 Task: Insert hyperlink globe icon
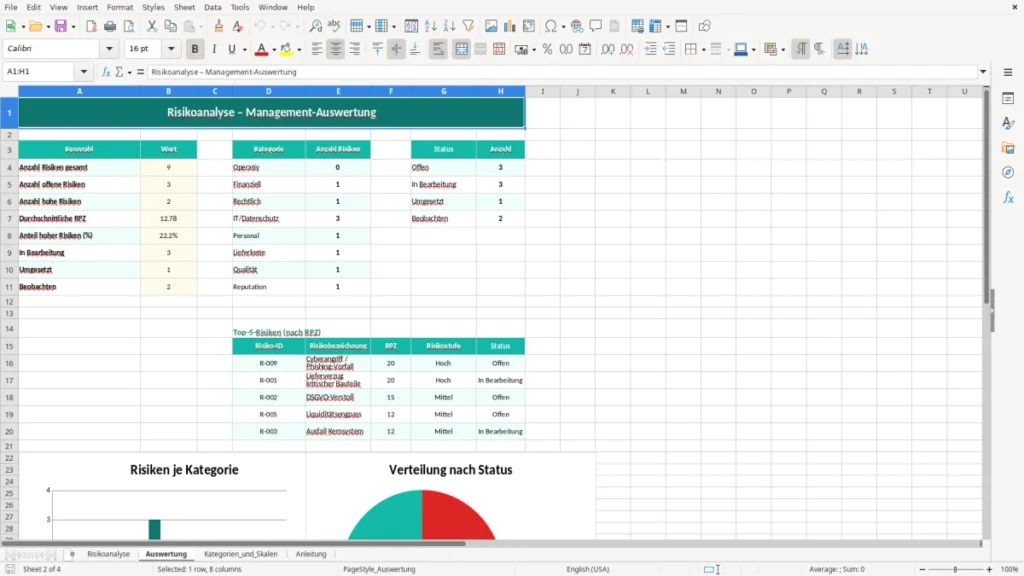[577, 26]
